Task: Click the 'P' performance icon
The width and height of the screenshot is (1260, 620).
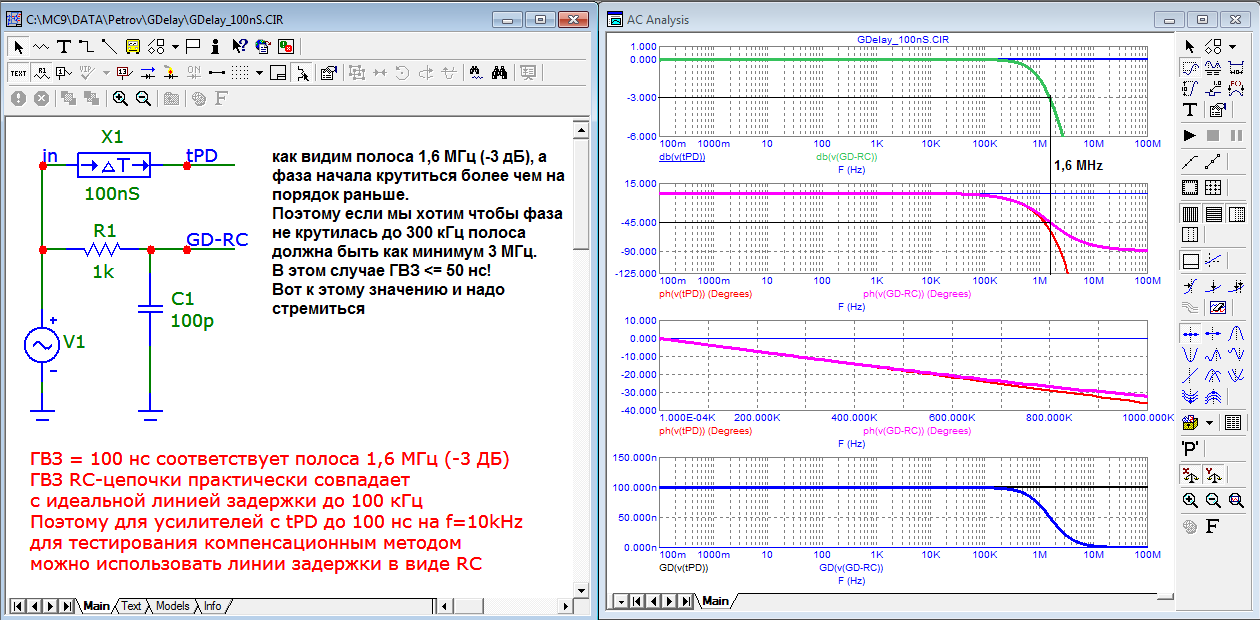Action: pos(1190,448)
